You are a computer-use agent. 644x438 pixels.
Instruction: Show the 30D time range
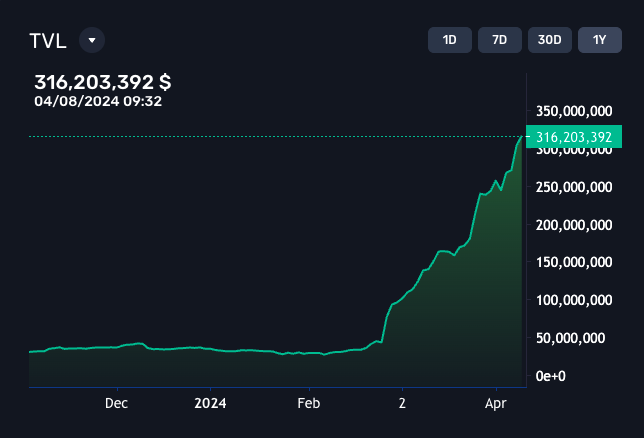(x=549, y=40)
